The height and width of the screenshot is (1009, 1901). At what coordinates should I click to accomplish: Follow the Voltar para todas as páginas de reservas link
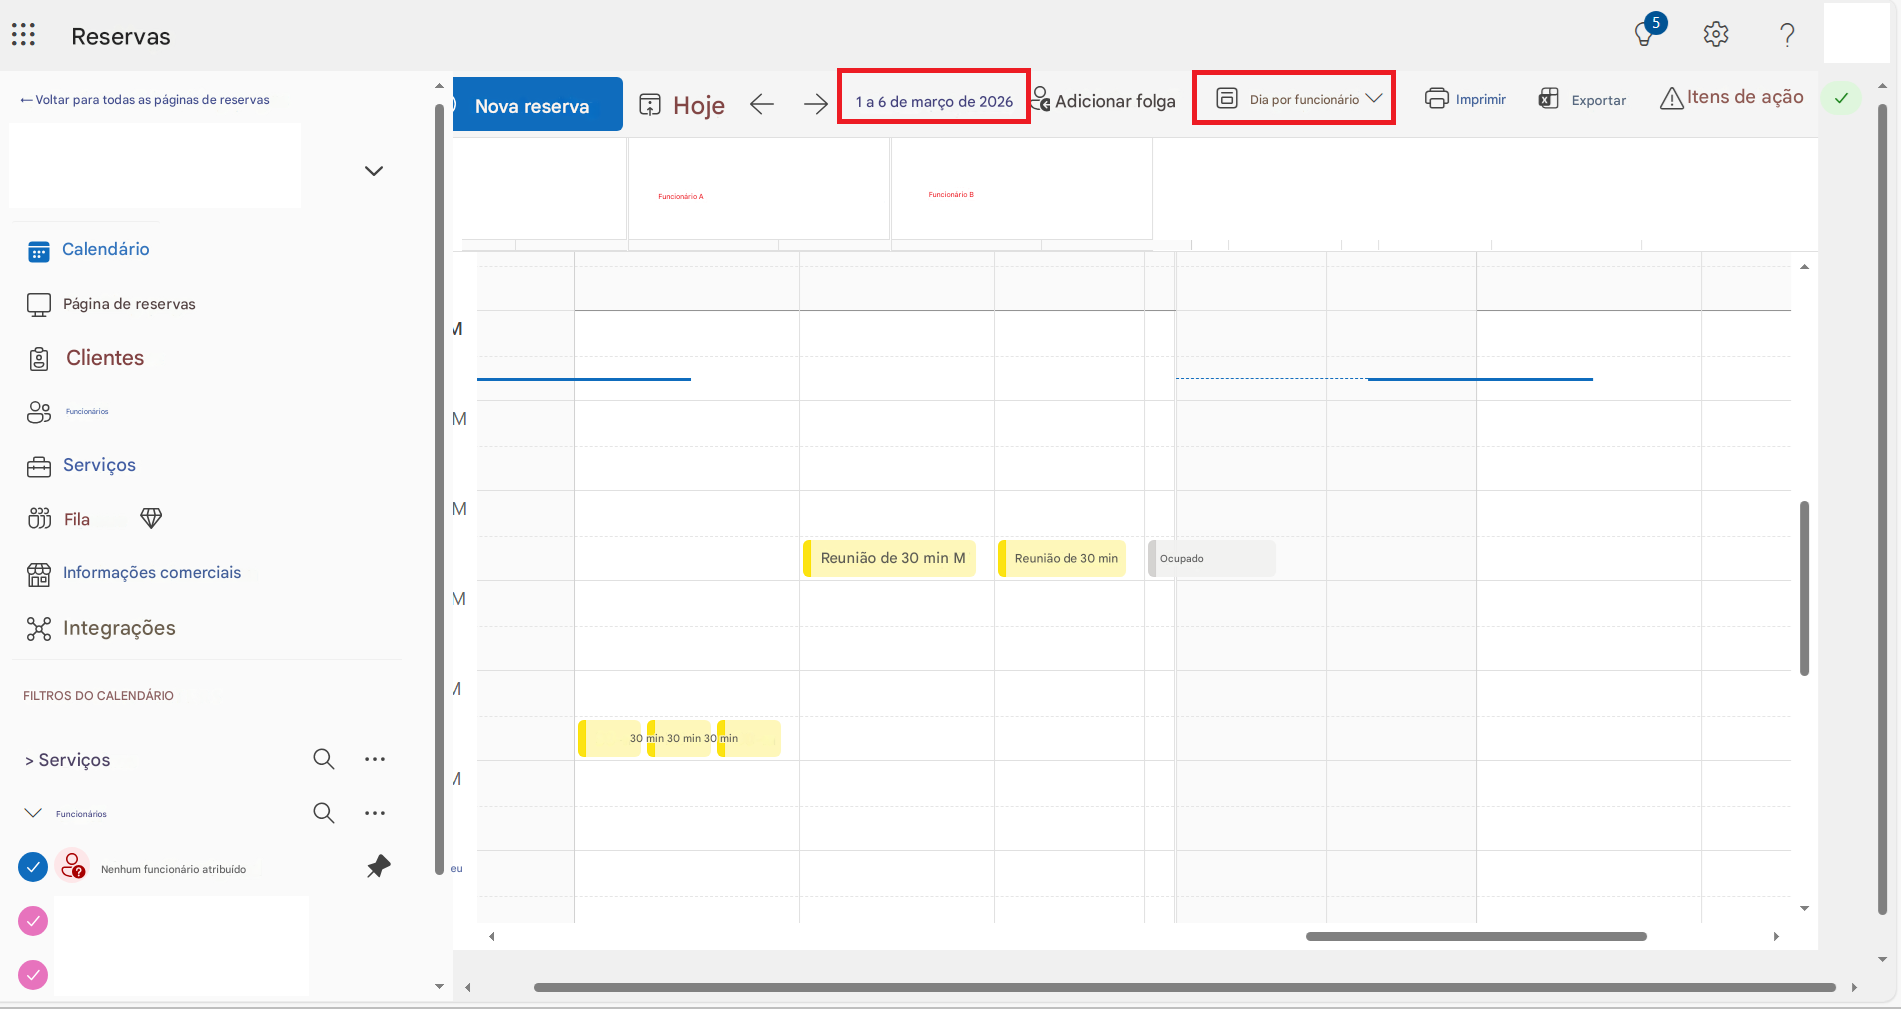[145, 100]
